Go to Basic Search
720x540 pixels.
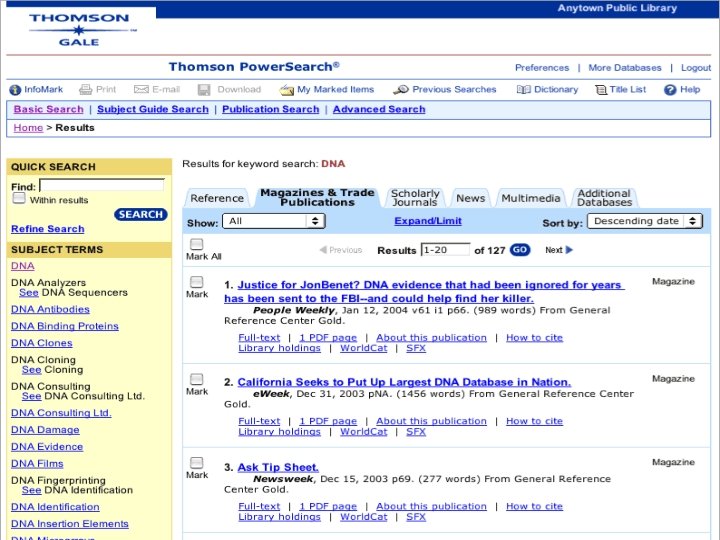click(x=49, y=109)
